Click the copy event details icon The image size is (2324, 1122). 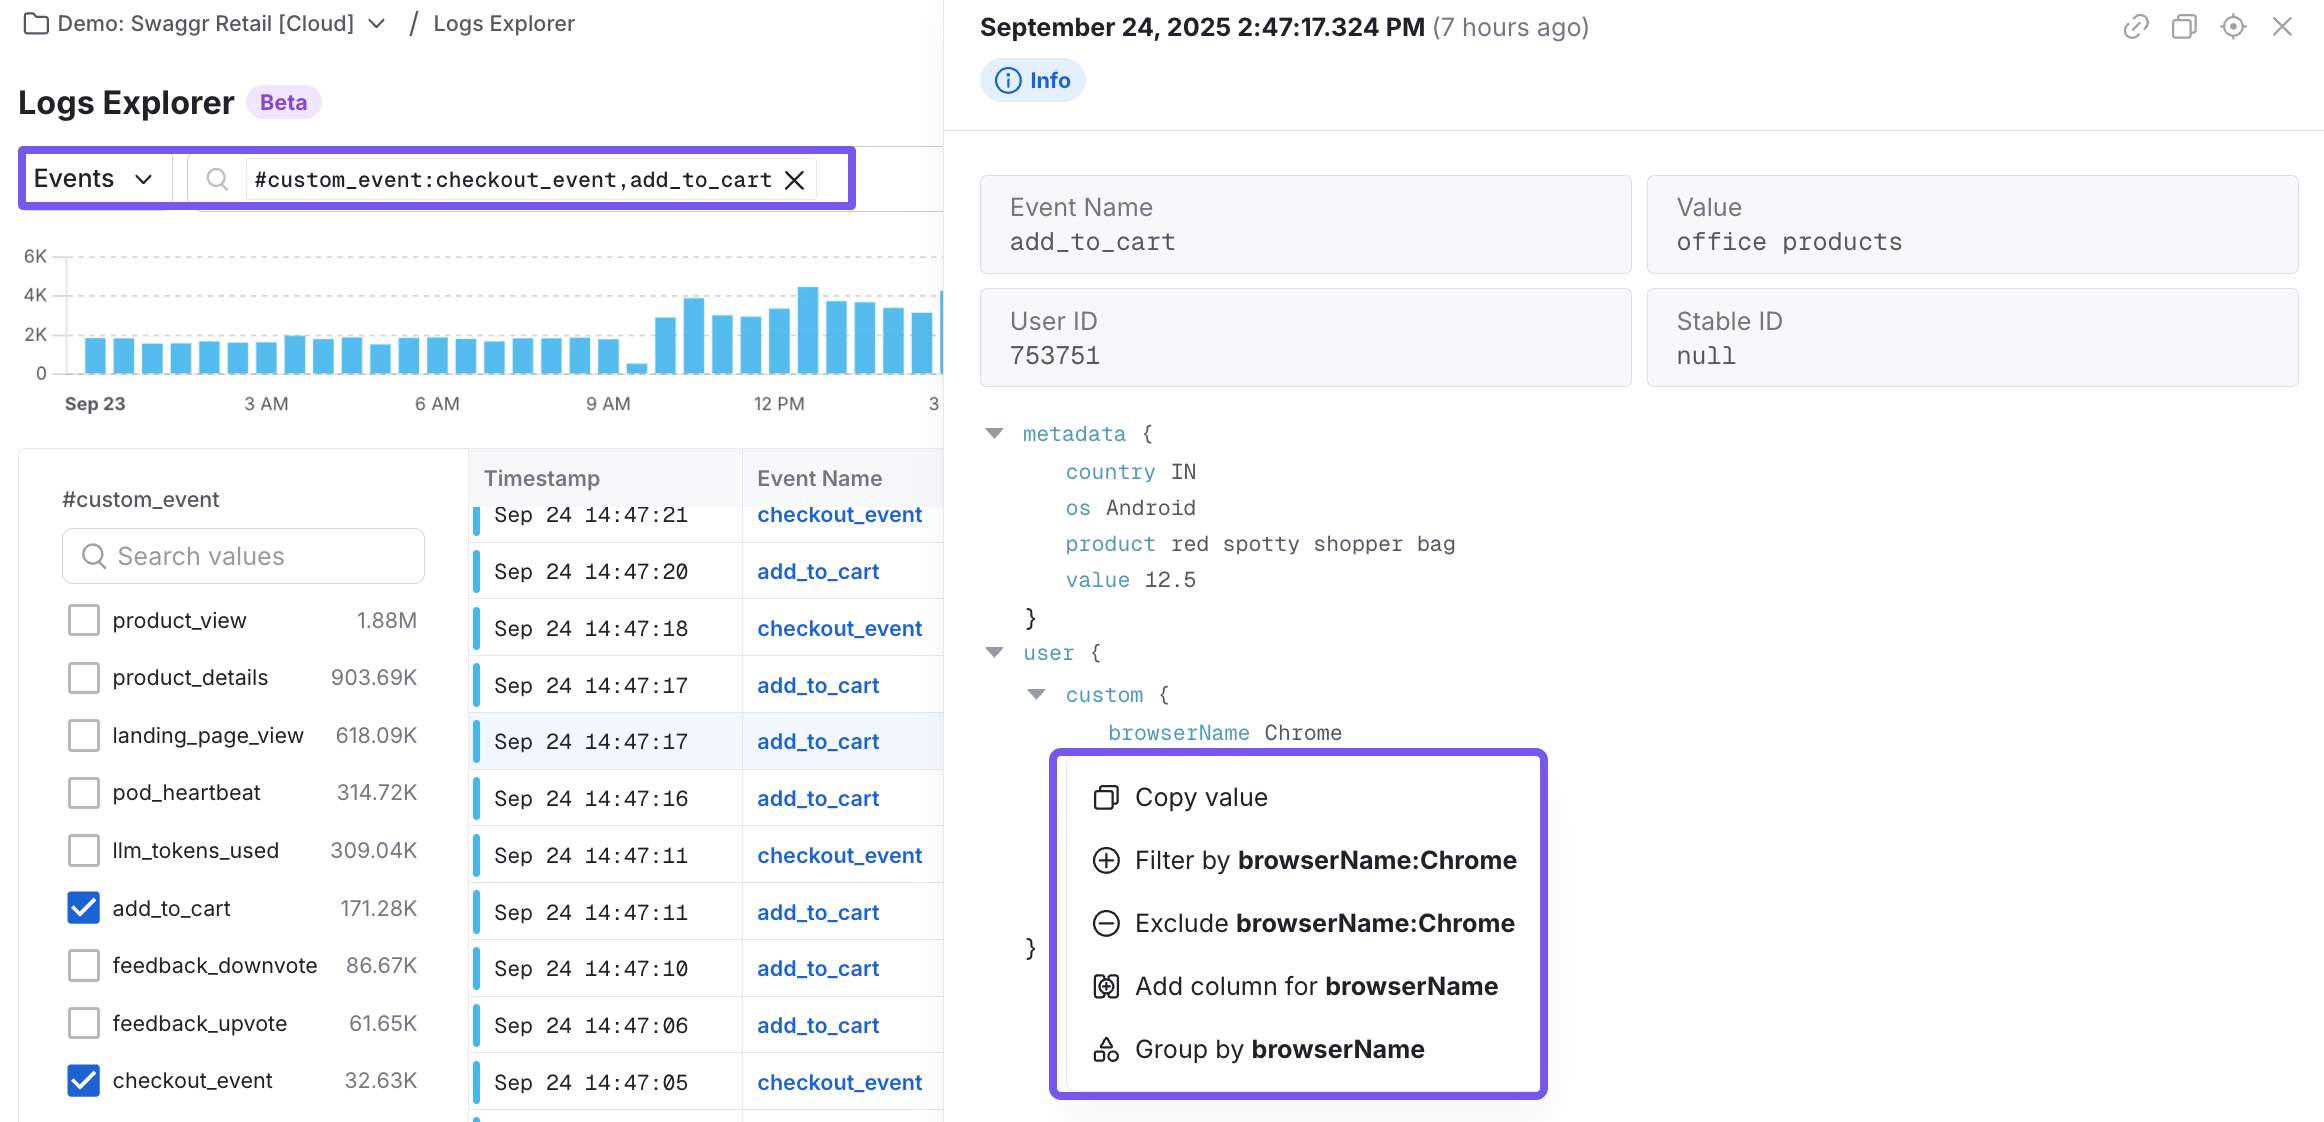pyautogui.click(x=2184, y=27)
